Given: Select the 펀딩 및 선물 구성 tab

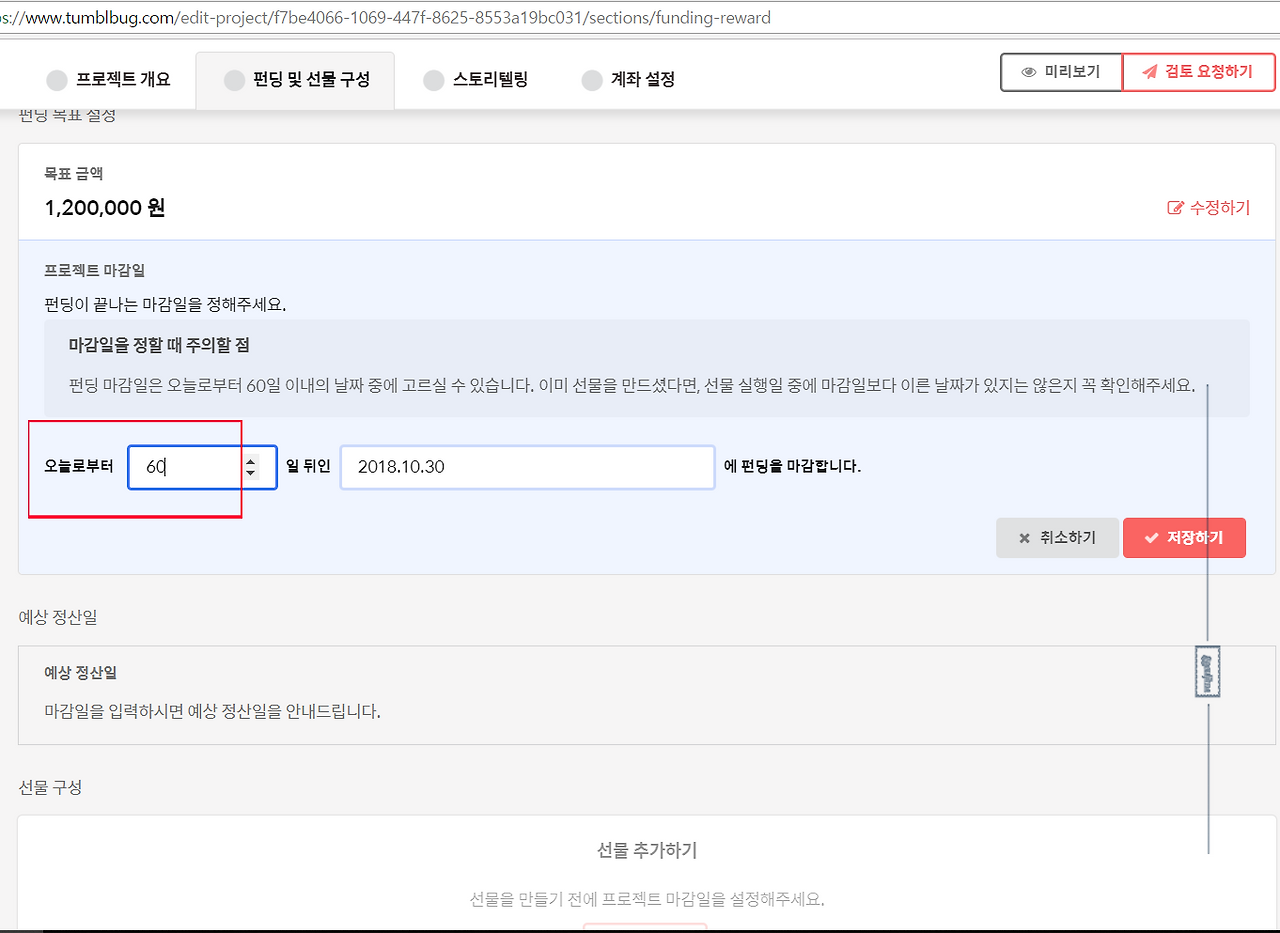Looking at the screenshot, I should click(295, 80).
